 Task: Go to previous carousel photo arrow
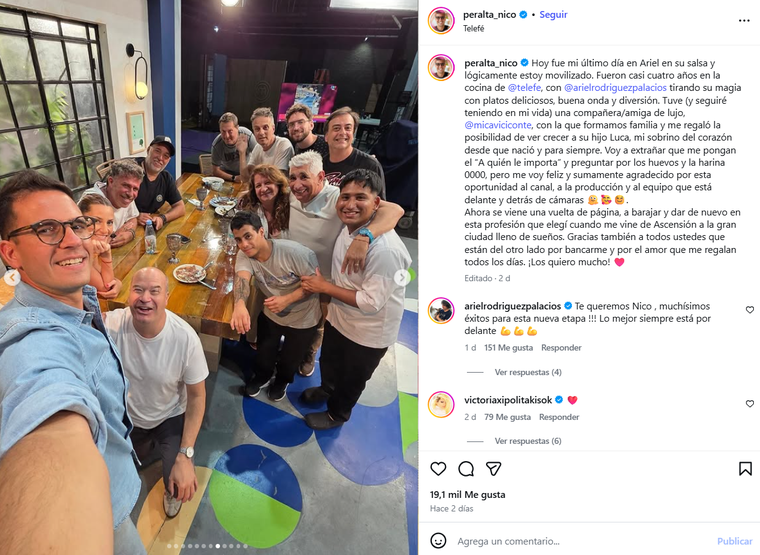pyautogui.click(x=12, y=278)
